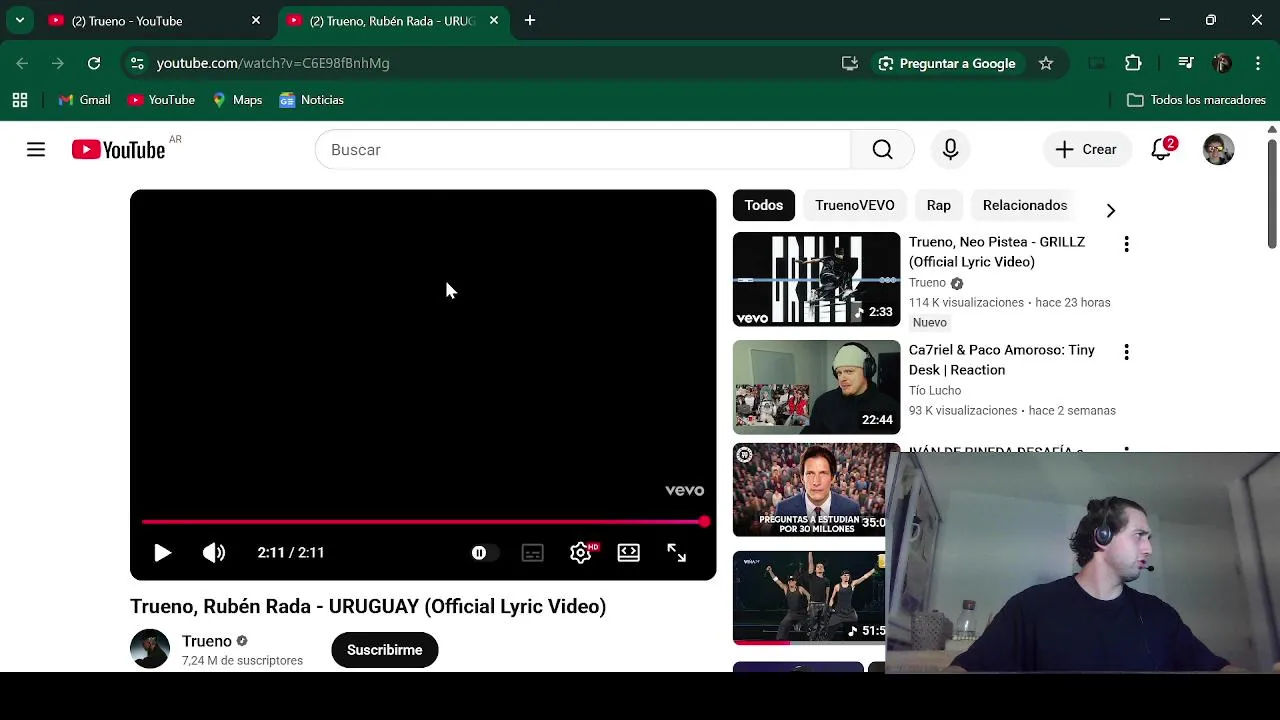Open GRILLZ lyric video thumbnail

coord(816,279)
